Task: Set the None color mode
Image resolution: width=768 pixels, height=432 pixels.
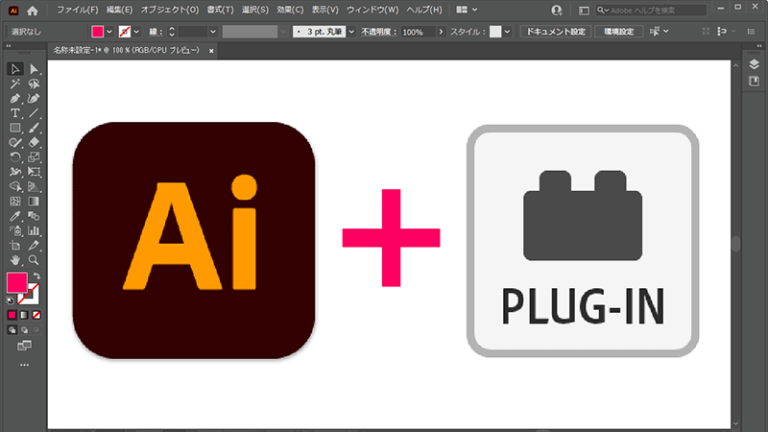Action: tap(37, 312)
